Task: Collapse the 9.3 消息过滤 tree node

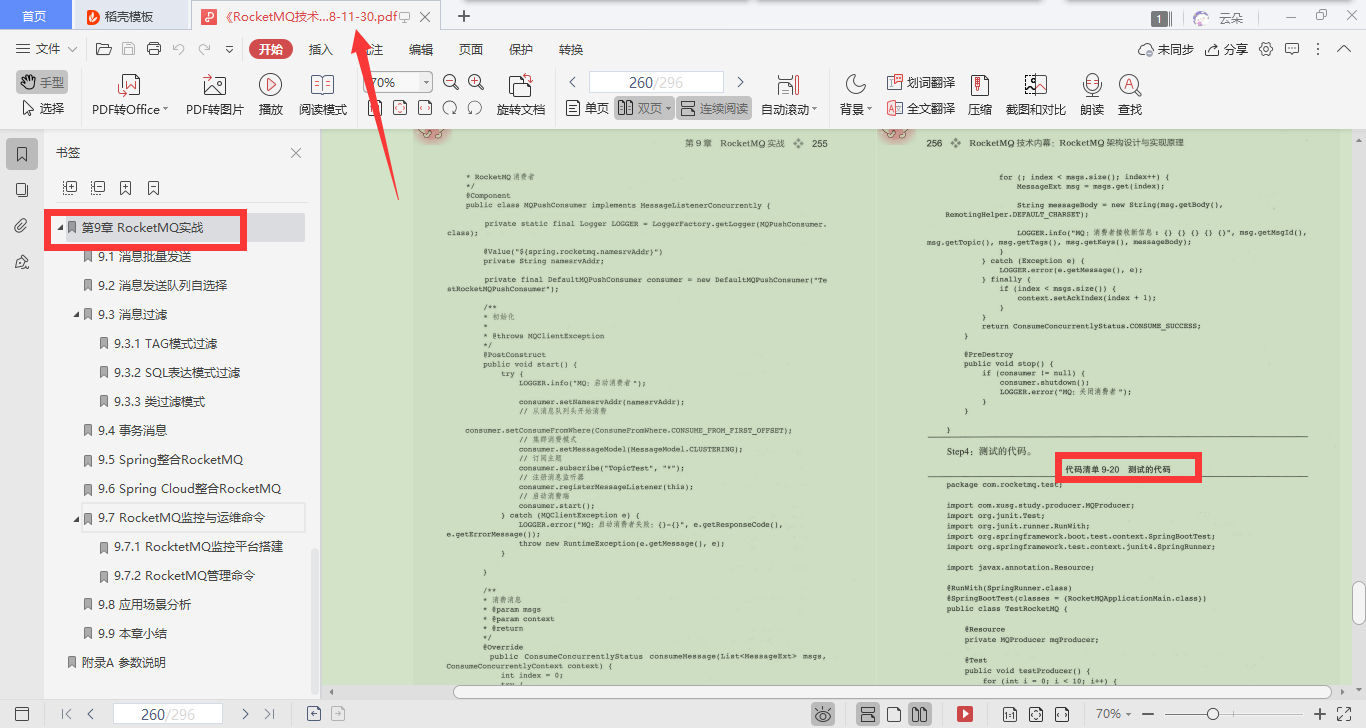Action: click(x=76, y=315)
